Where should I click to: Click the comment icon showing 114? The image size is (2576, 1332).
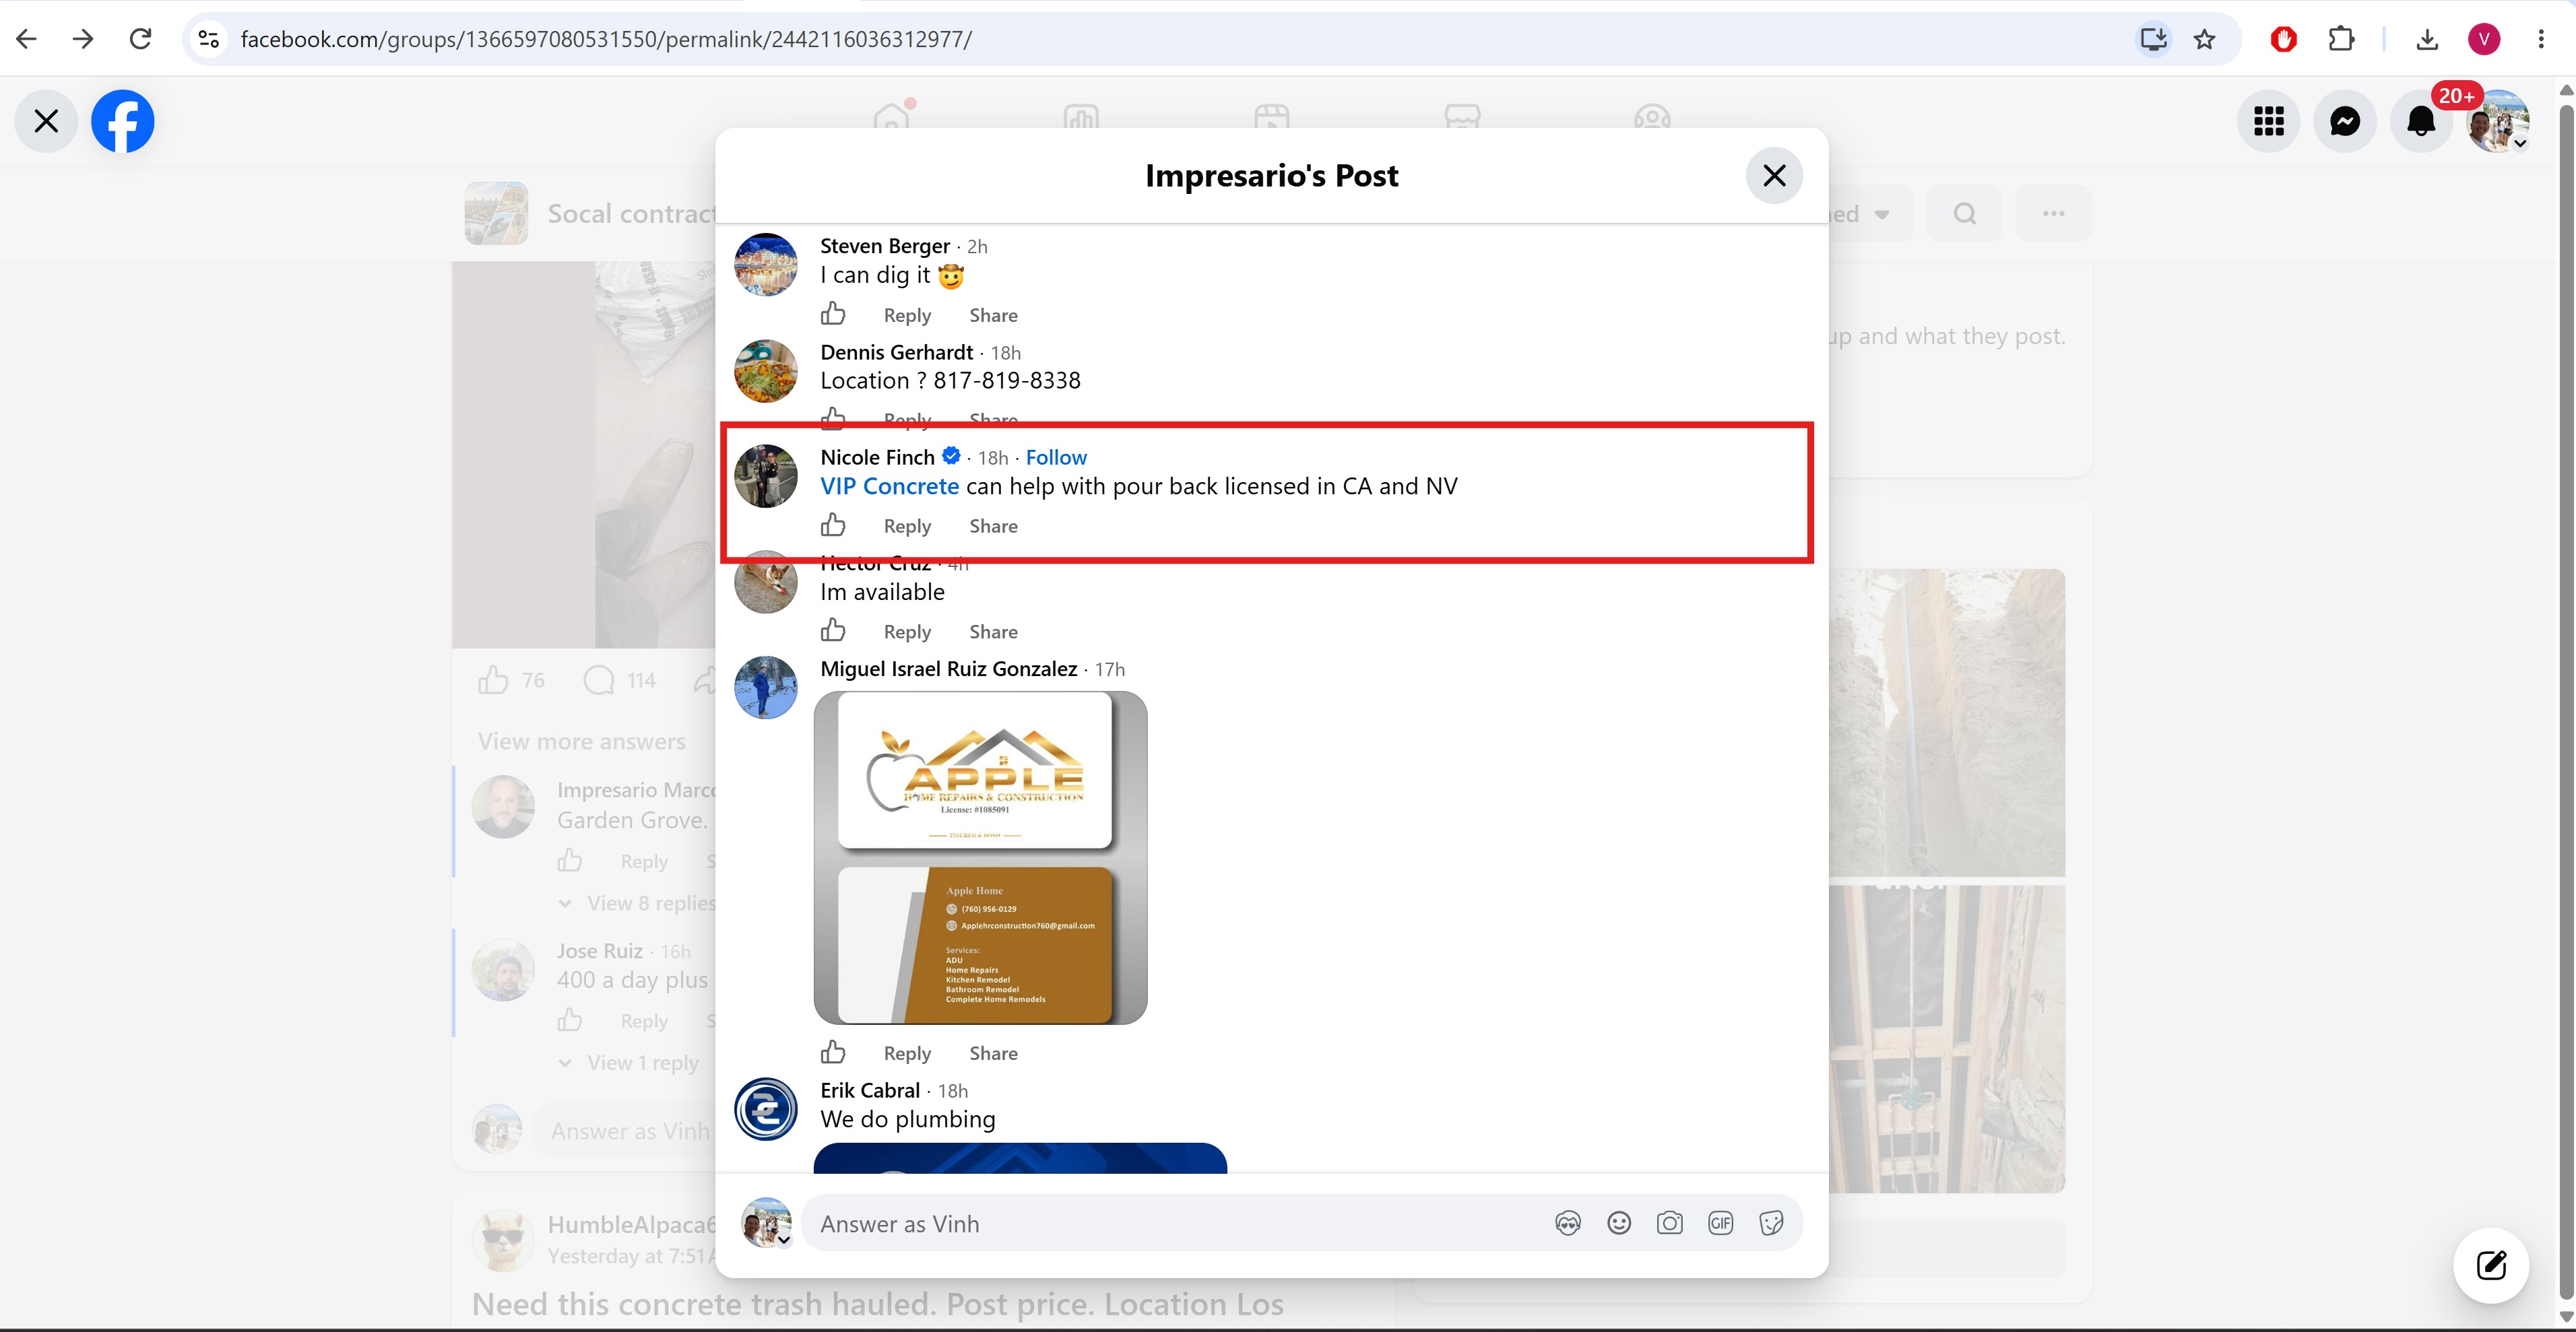(x=598, y=680)
